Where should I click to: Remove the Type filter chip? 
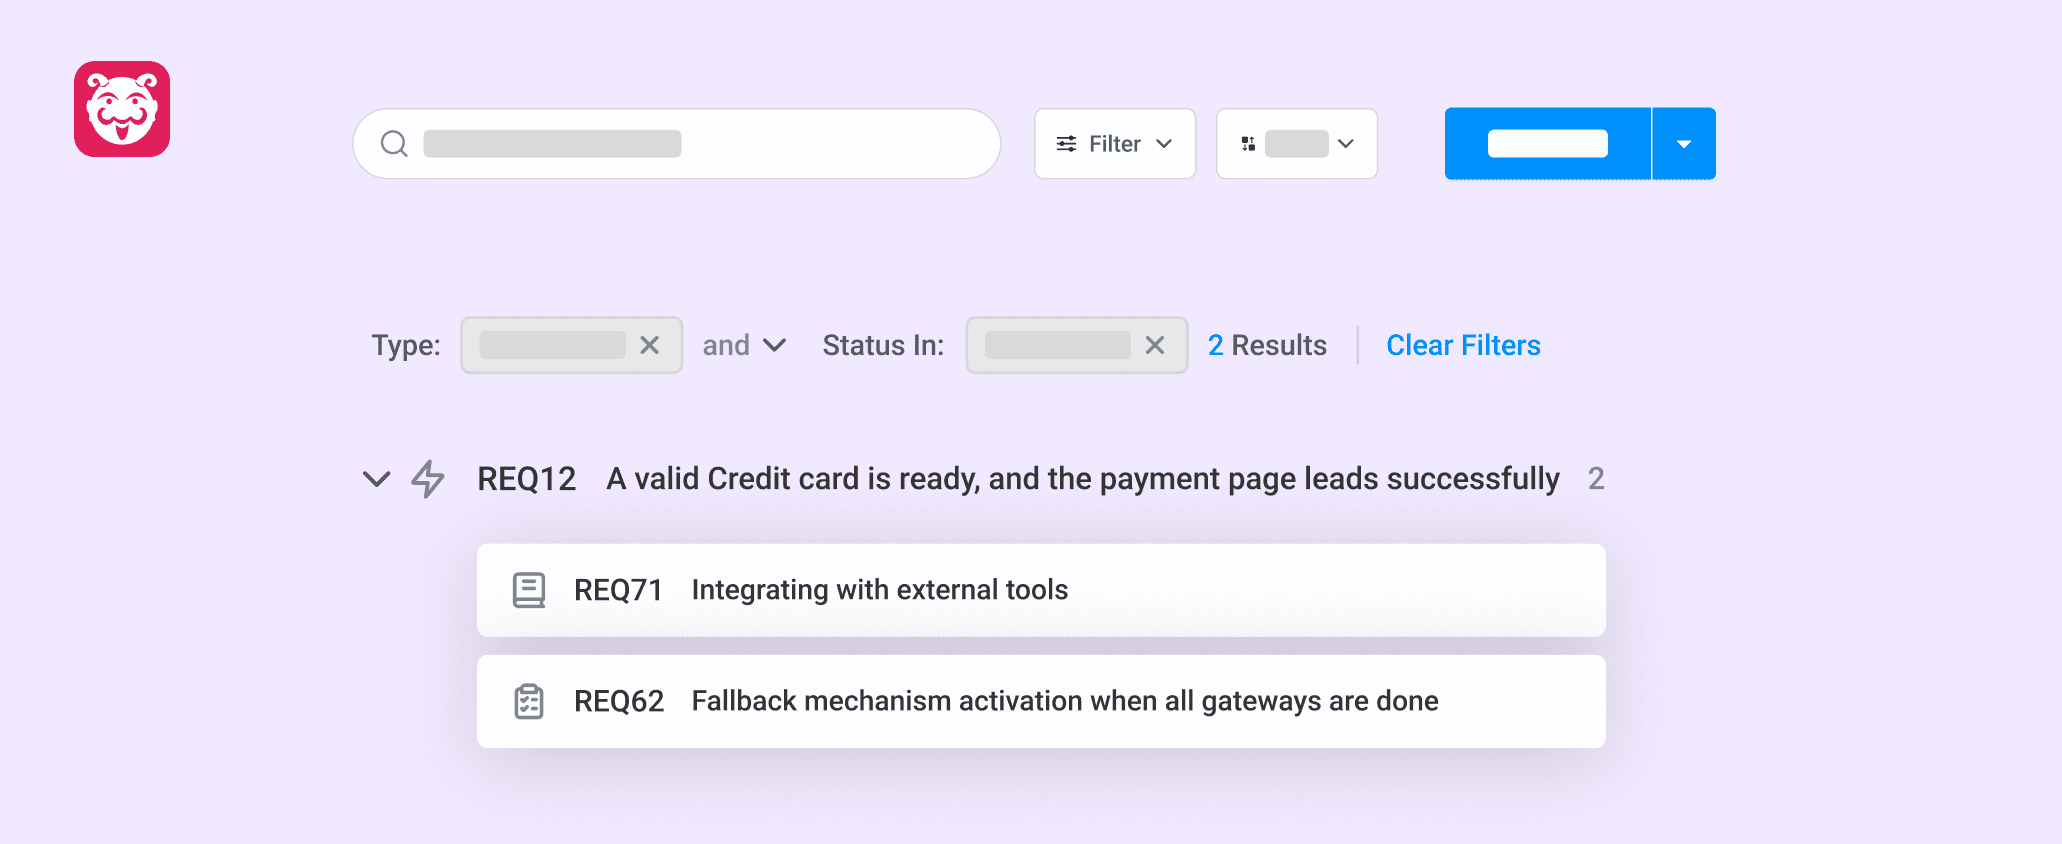649,345
